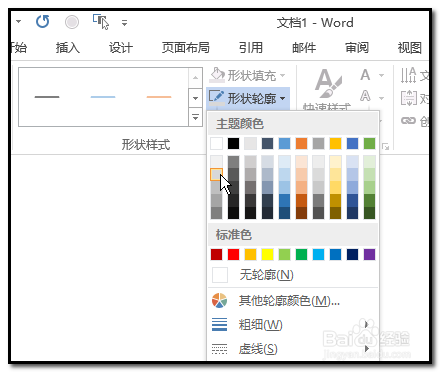
Task: Click the dashed lines icon beside 虚线
Action: click(x=219, y=349)
